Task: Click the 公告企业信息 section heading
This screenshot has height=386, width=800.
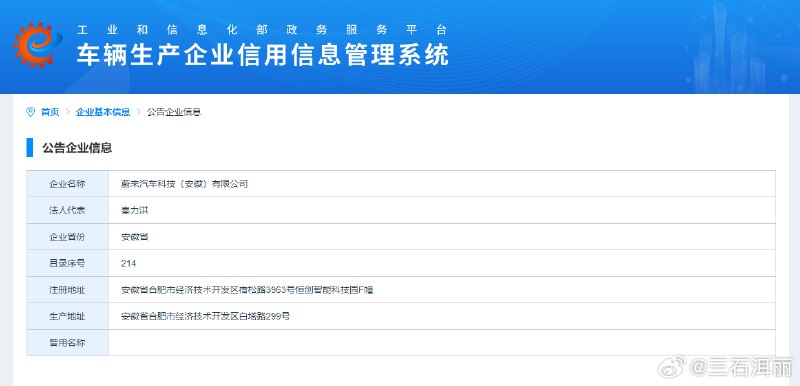Action: click(77, 148)
